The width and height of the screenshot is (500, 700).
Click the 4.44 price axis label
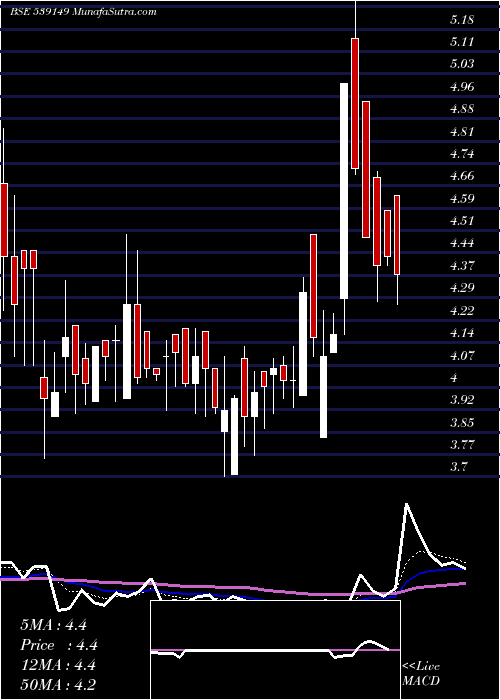coord(462,243)
